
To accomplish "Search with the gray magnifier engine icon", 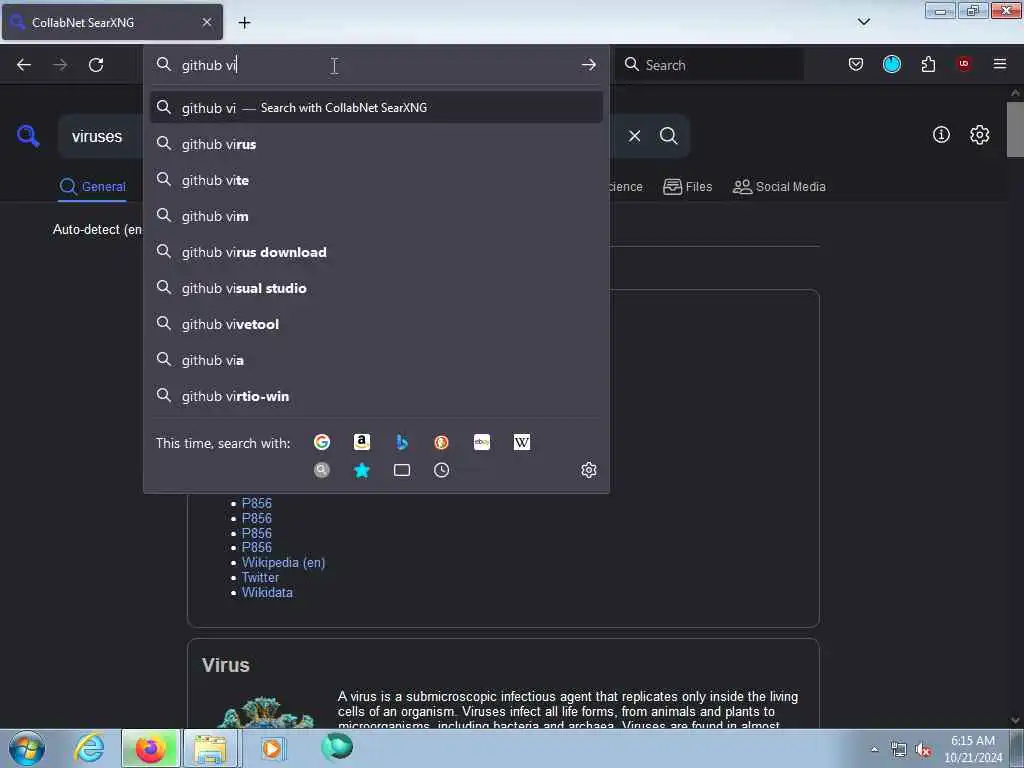I will [322, 470].
